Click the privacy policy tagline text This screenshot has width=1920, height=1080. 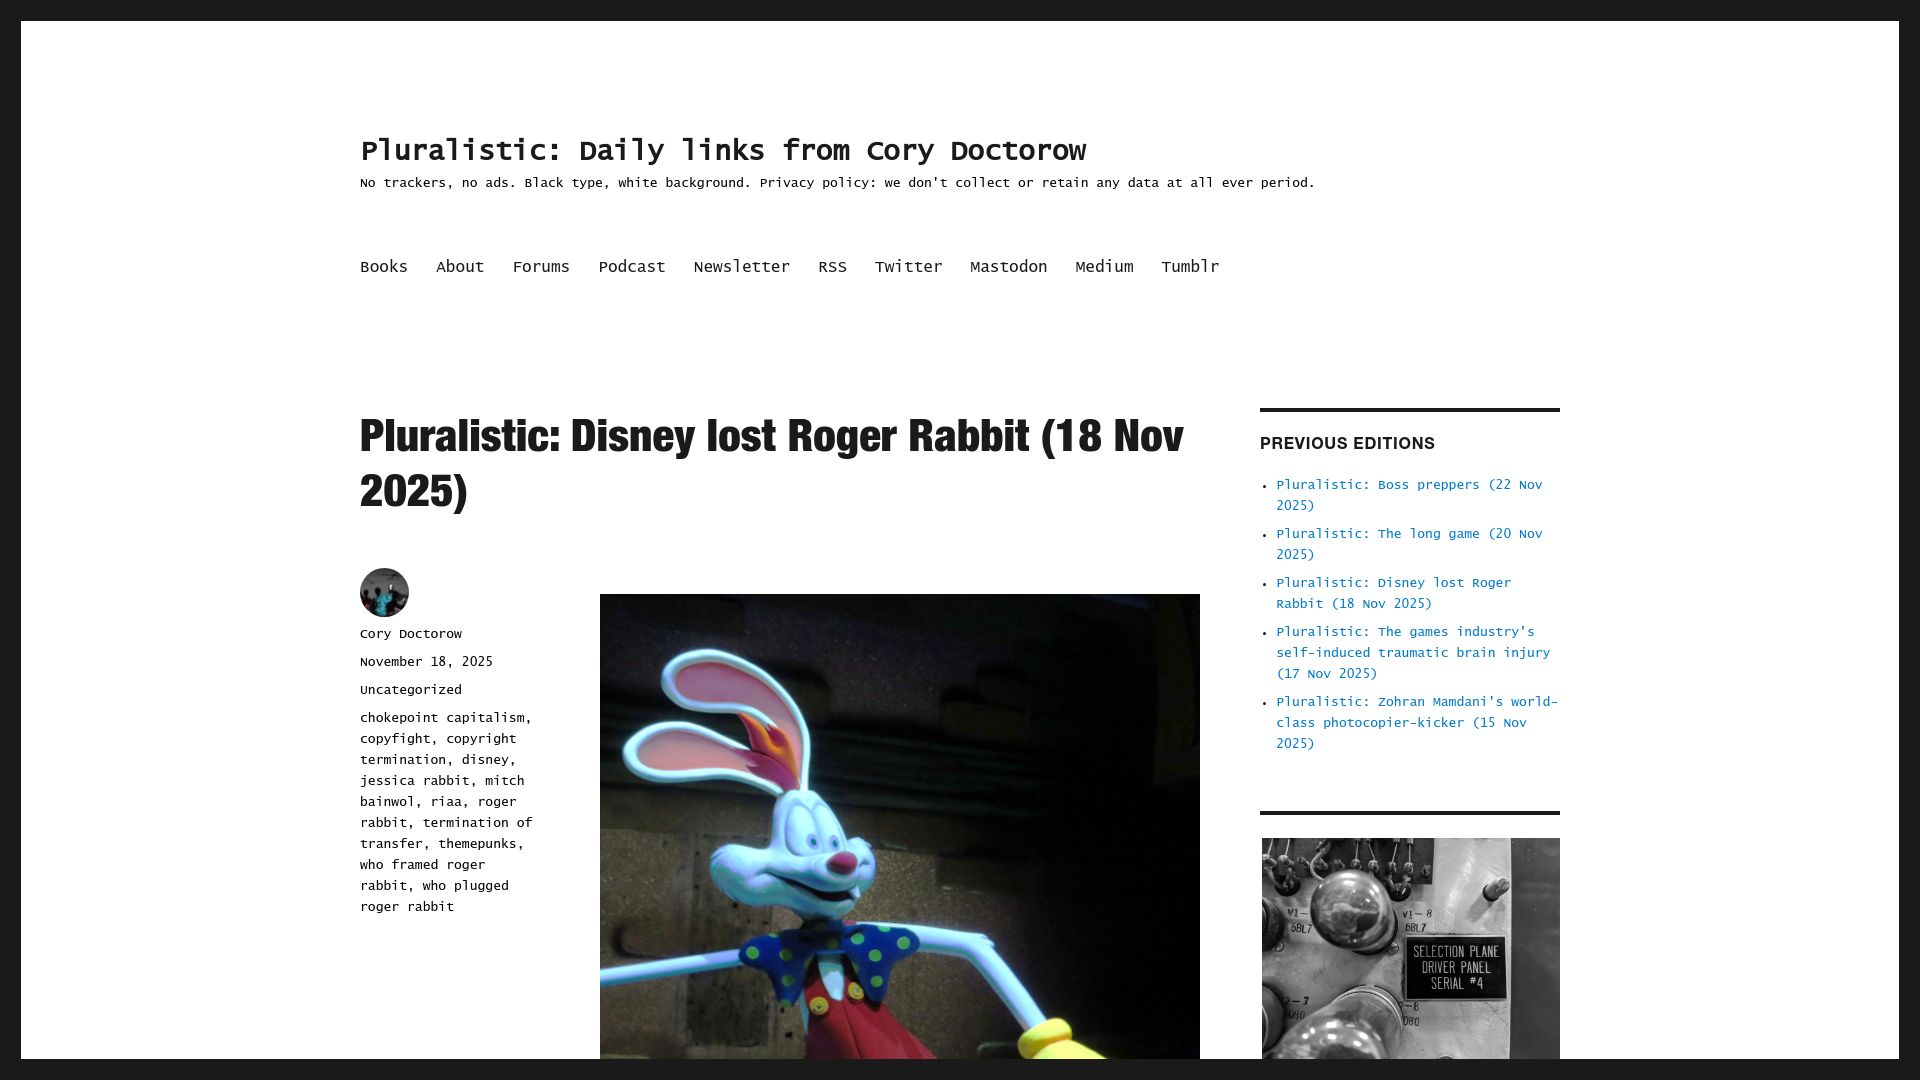click(837, 183)
